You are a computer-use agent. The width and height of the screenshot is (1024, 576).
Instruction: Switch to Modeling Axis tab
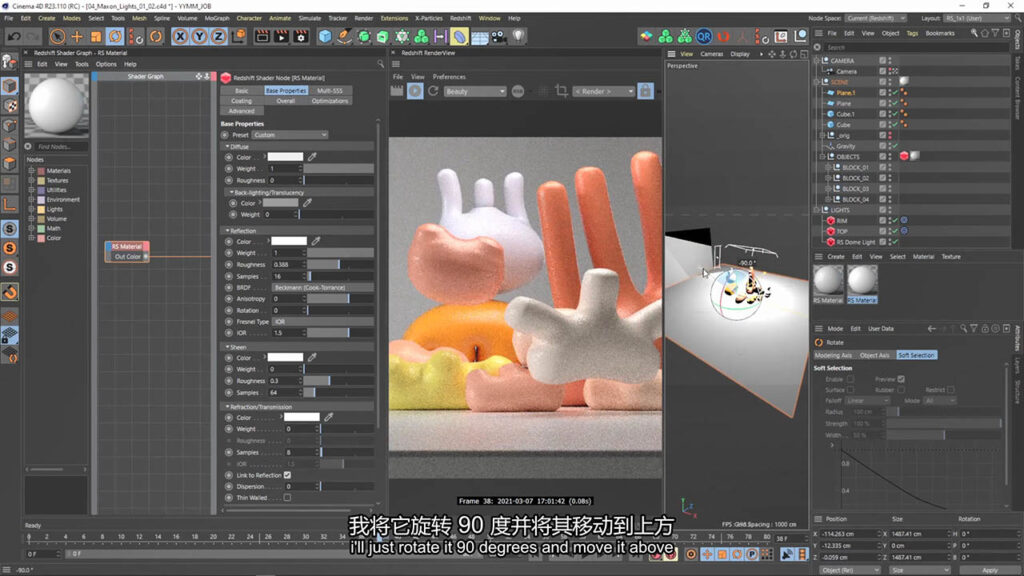[x=833, y=355]
